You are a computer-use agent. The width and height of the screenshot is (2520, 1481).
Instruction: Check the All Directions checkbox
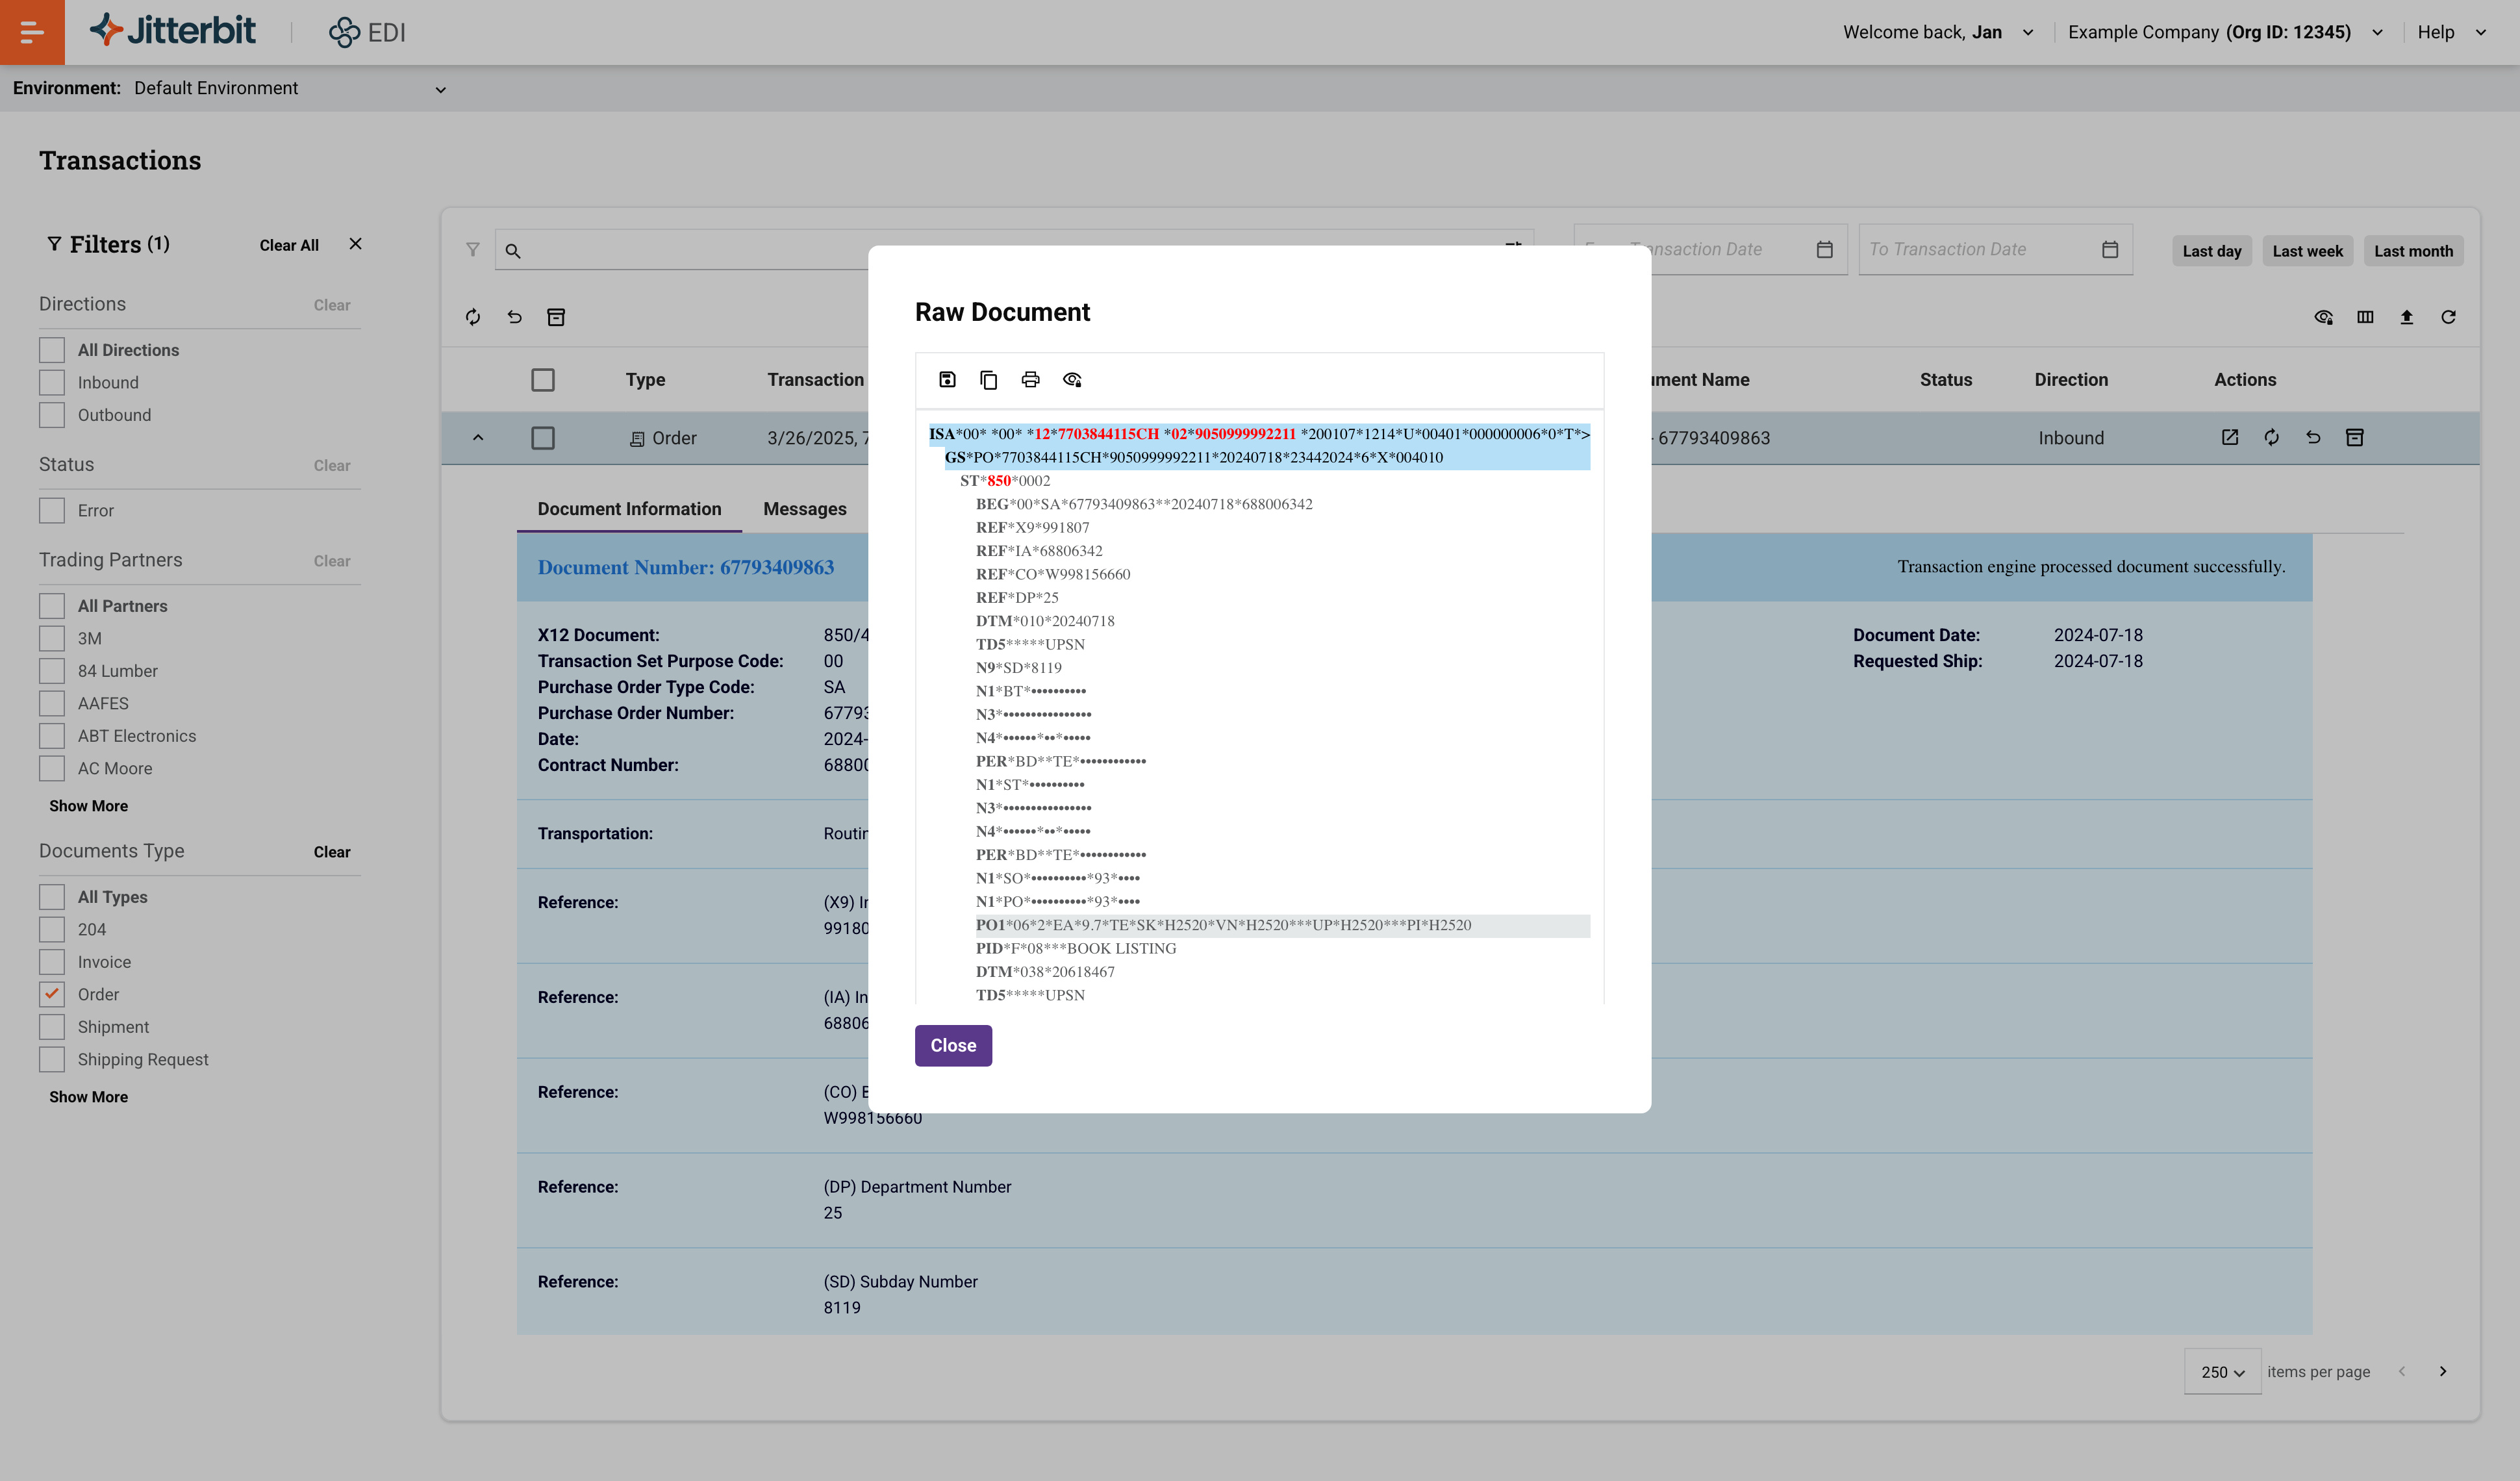click(52, 350)
